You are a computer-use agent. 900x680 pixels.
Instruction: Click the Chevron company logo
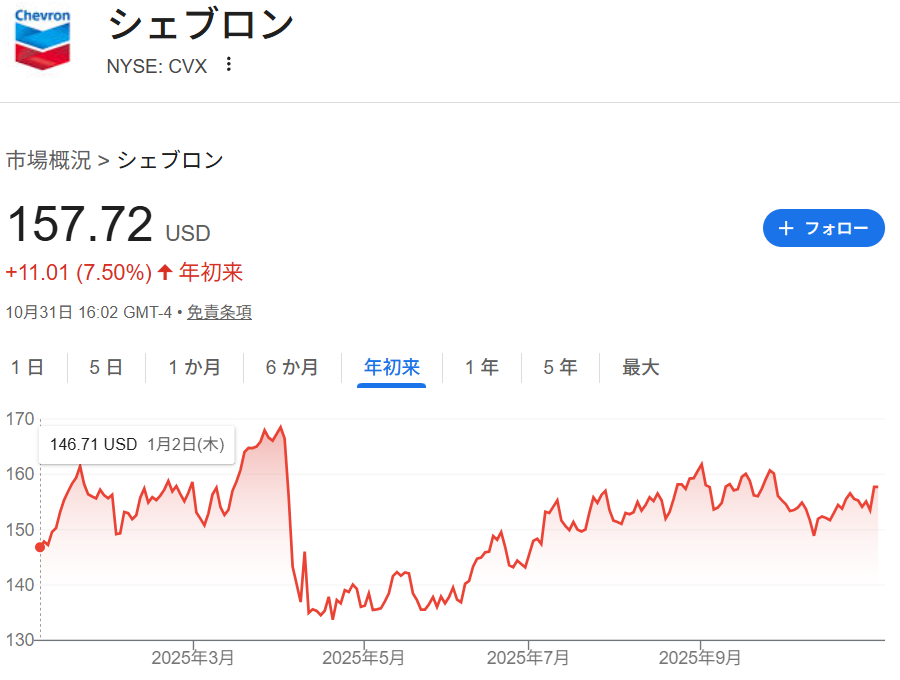(x=42, y=40)
